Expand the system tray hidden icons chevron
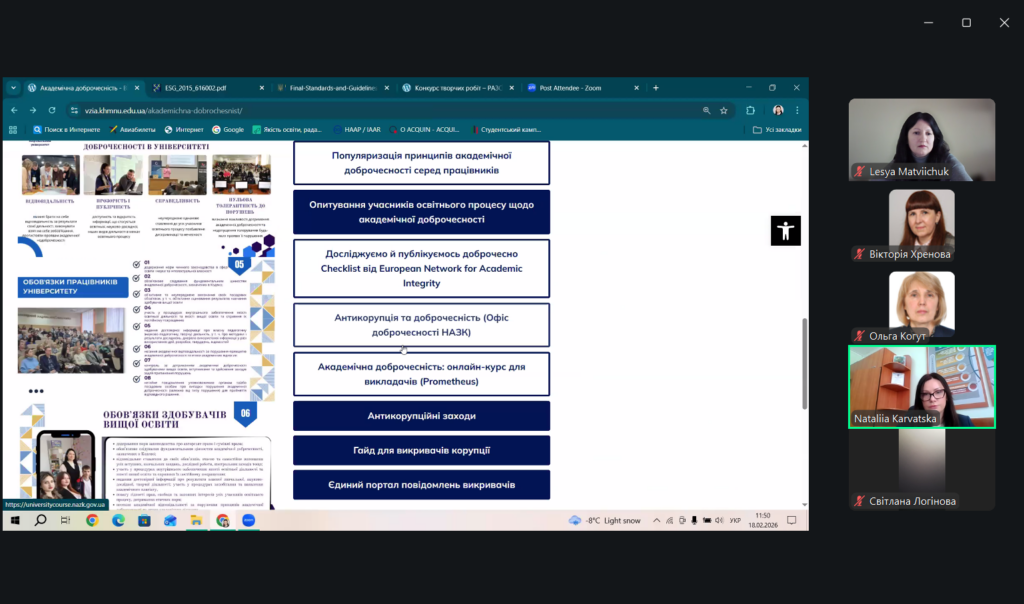The image size is (1024, 604). pyautogui.click(x=657, y=520)
